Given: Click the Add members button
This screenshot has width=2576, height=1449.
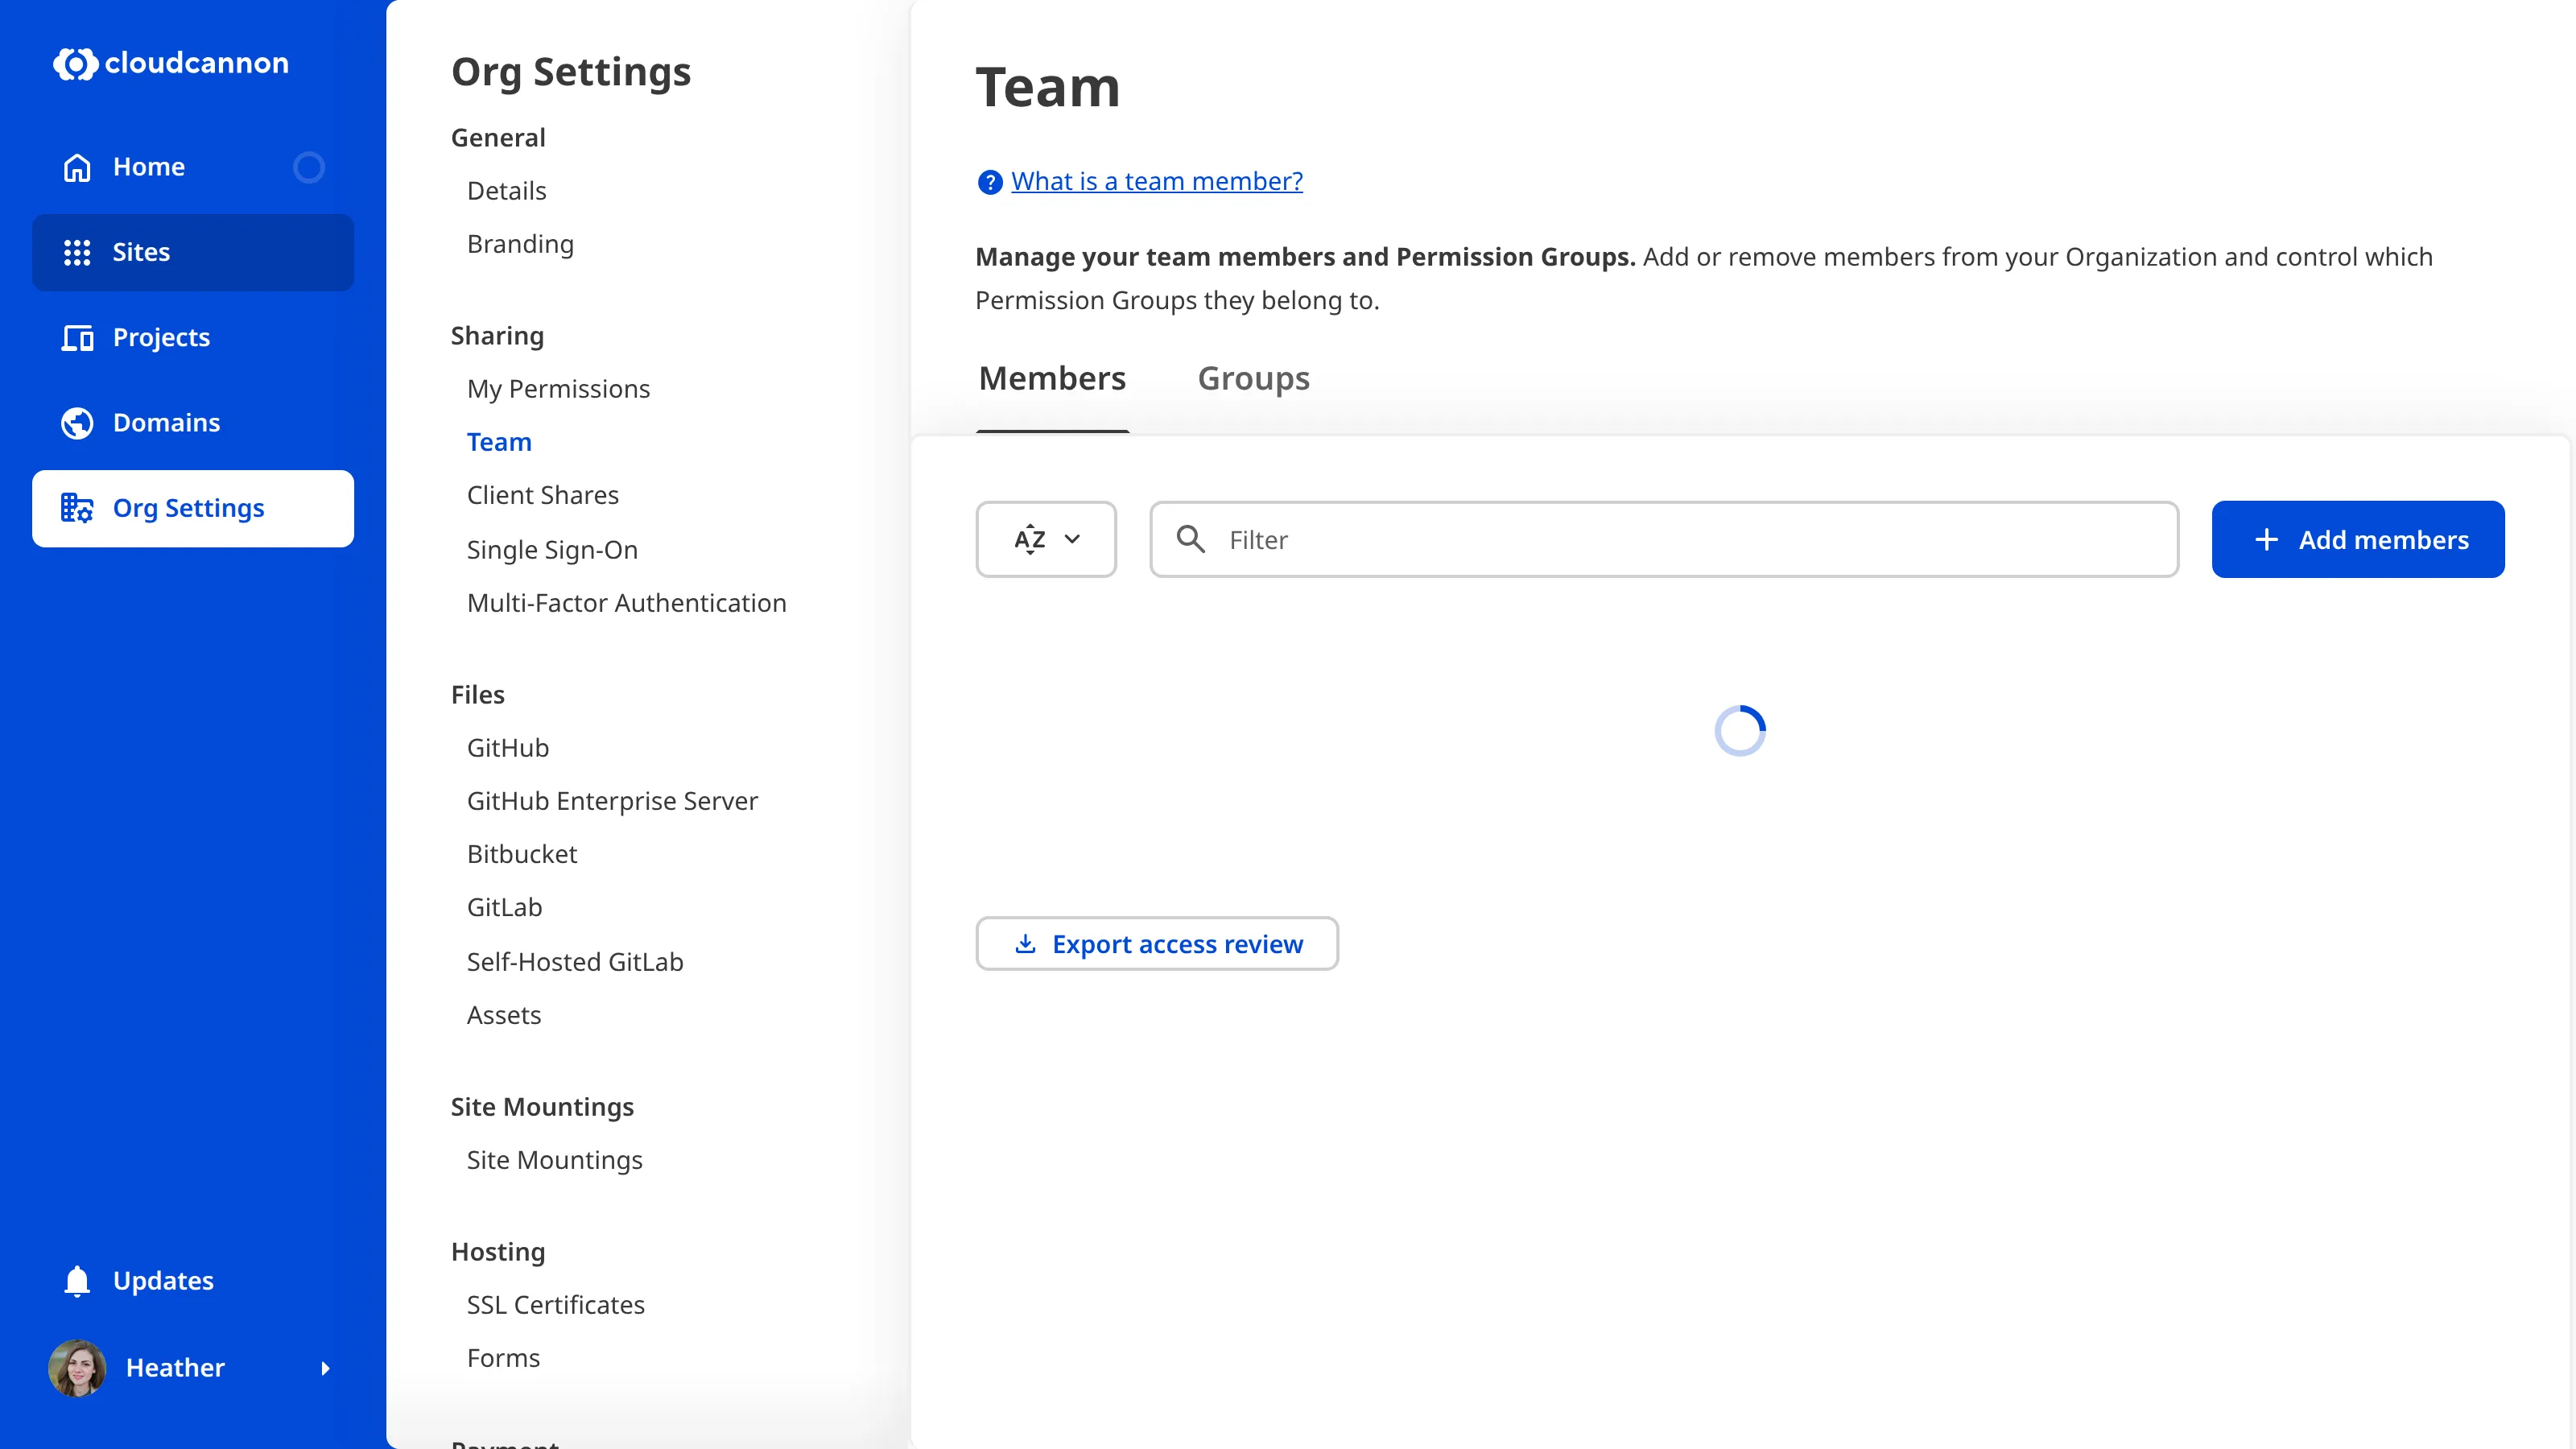Looking at the screenshot, I should click(2358, 539).
